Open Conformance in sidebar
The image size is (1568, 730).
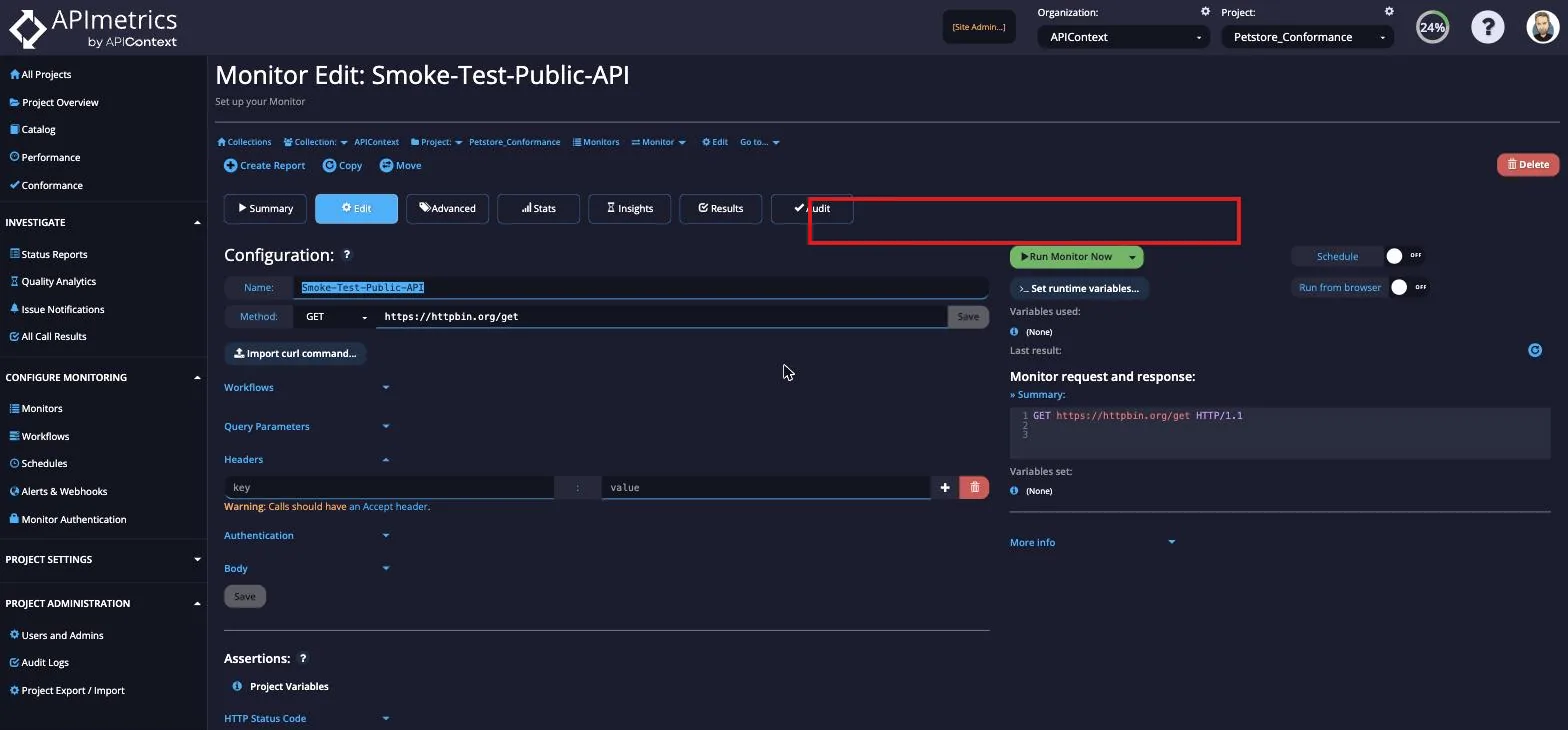click(x=46, y=185)
